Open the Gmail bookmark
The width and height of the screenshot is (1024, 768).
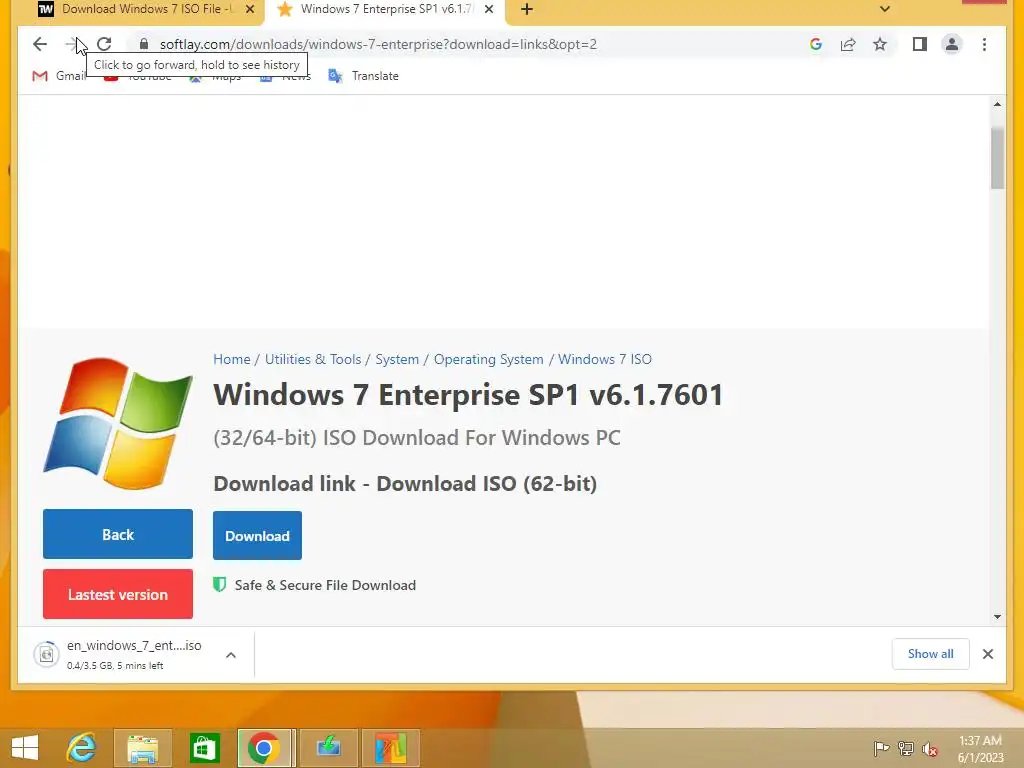click(59, 76)
